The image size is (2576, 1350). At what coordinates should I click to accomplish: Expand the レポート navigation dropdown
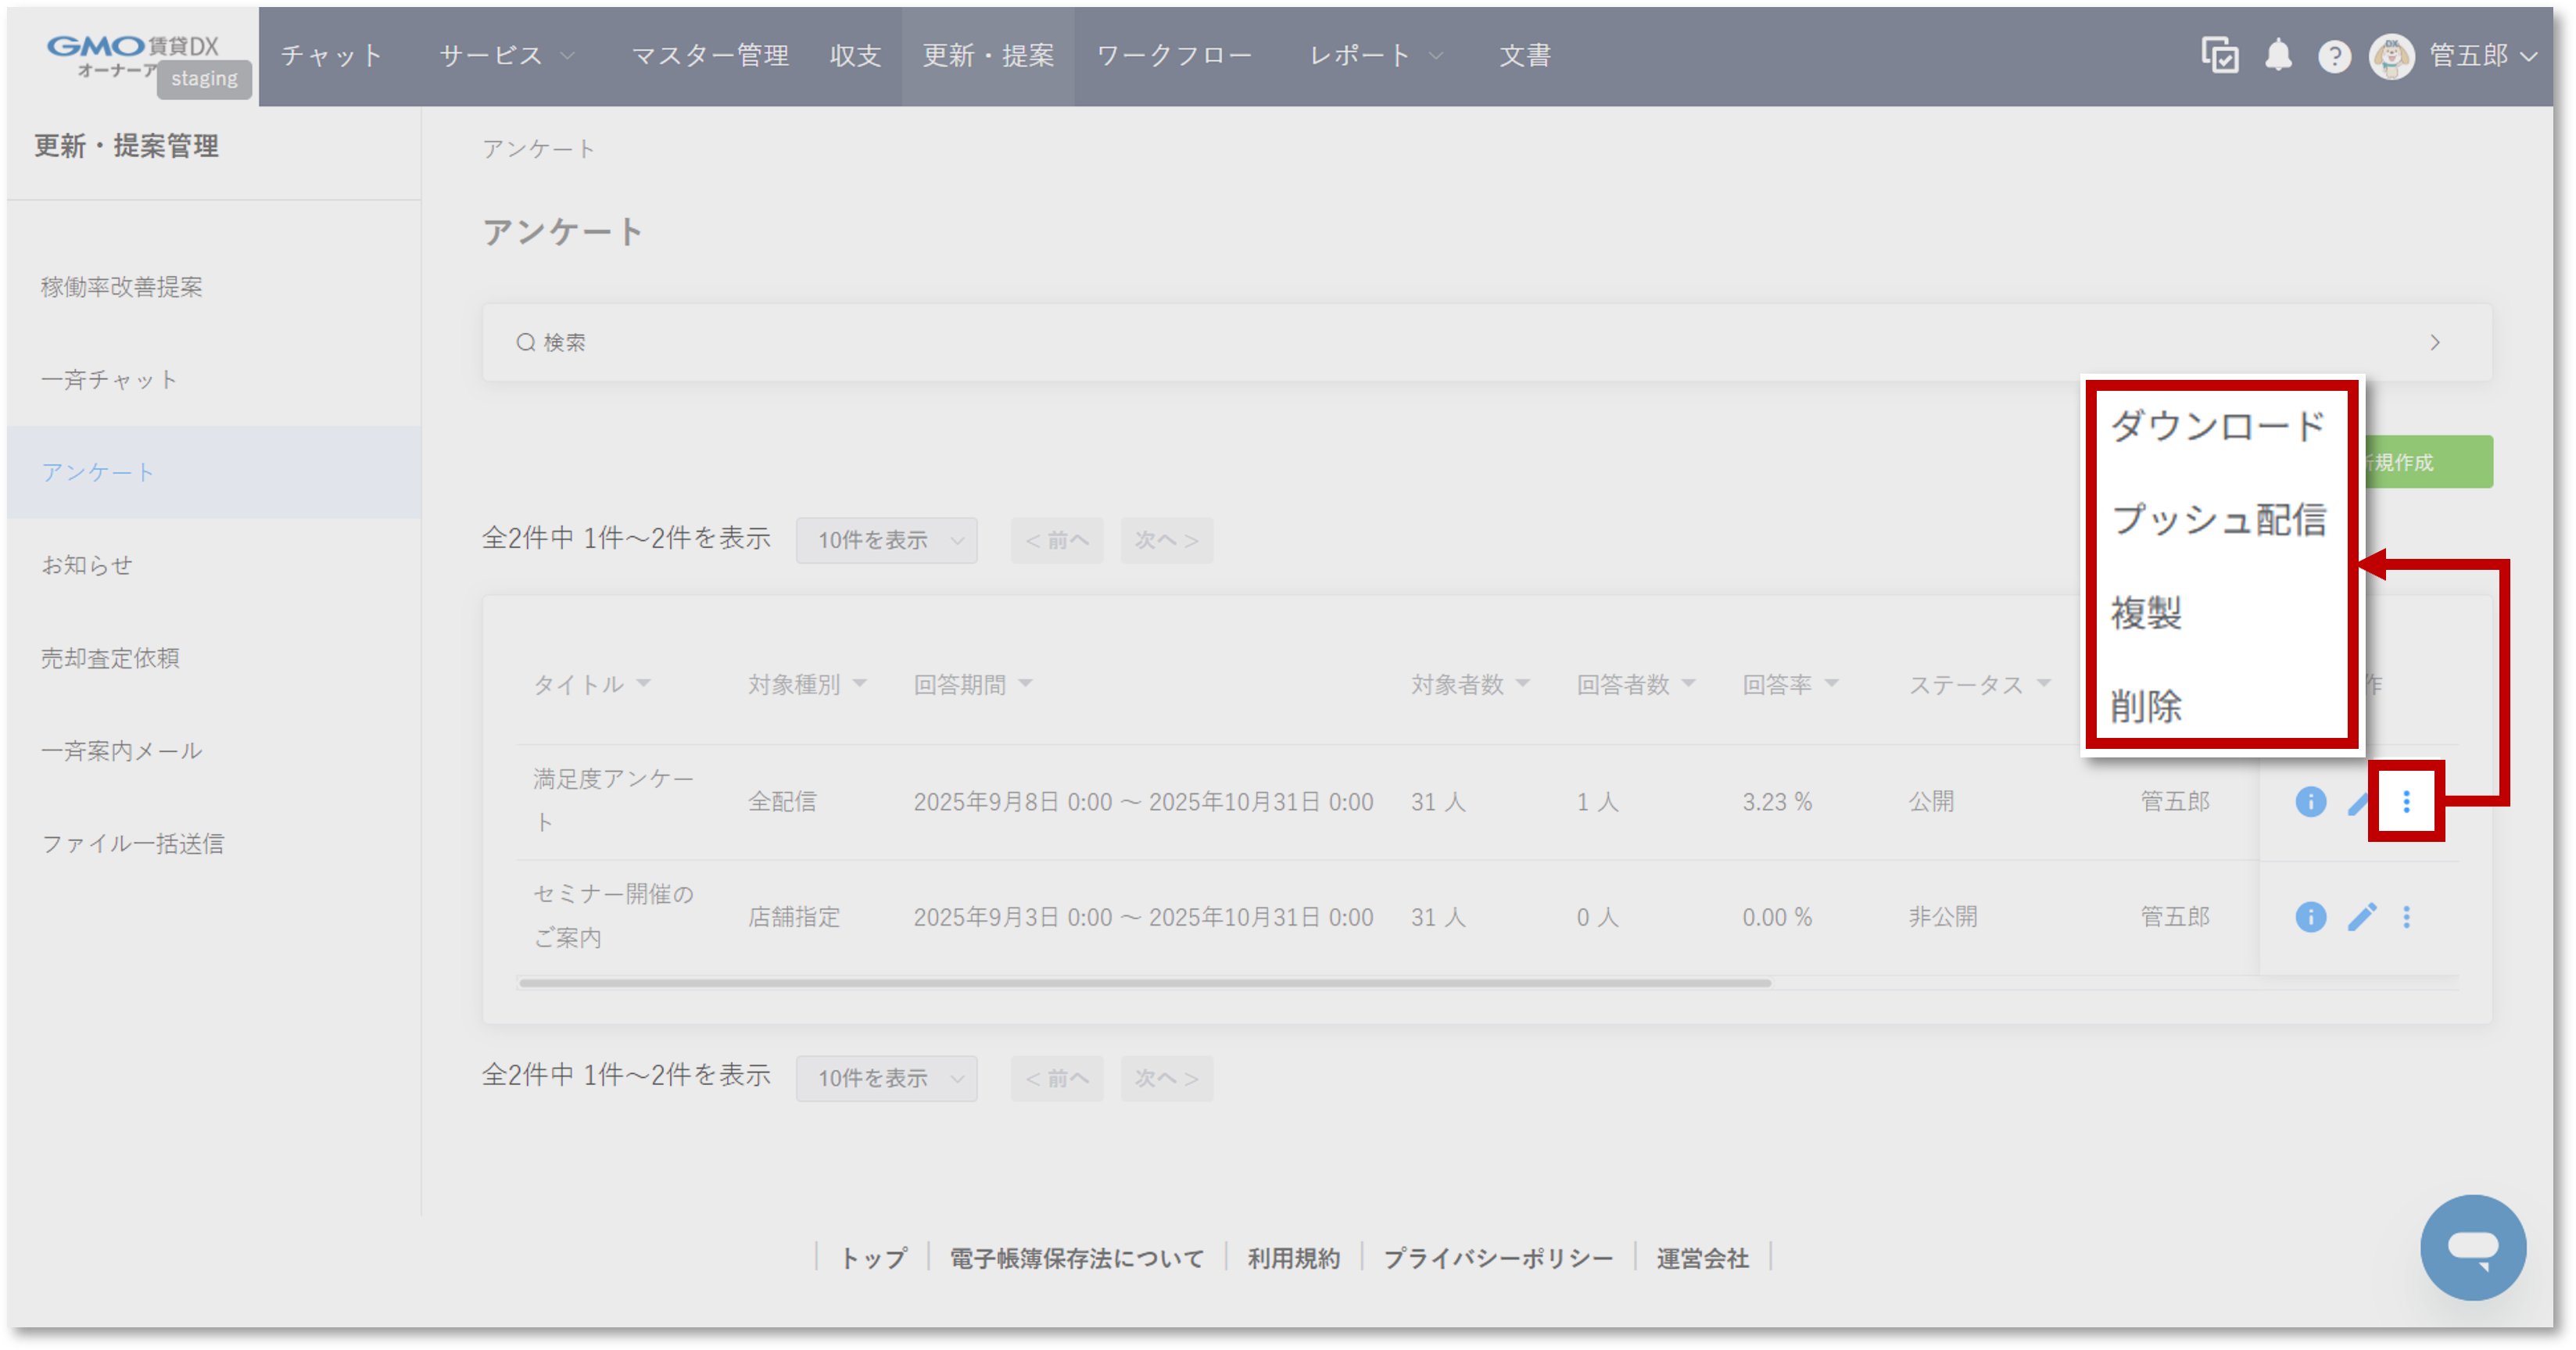pos(1374,56)
